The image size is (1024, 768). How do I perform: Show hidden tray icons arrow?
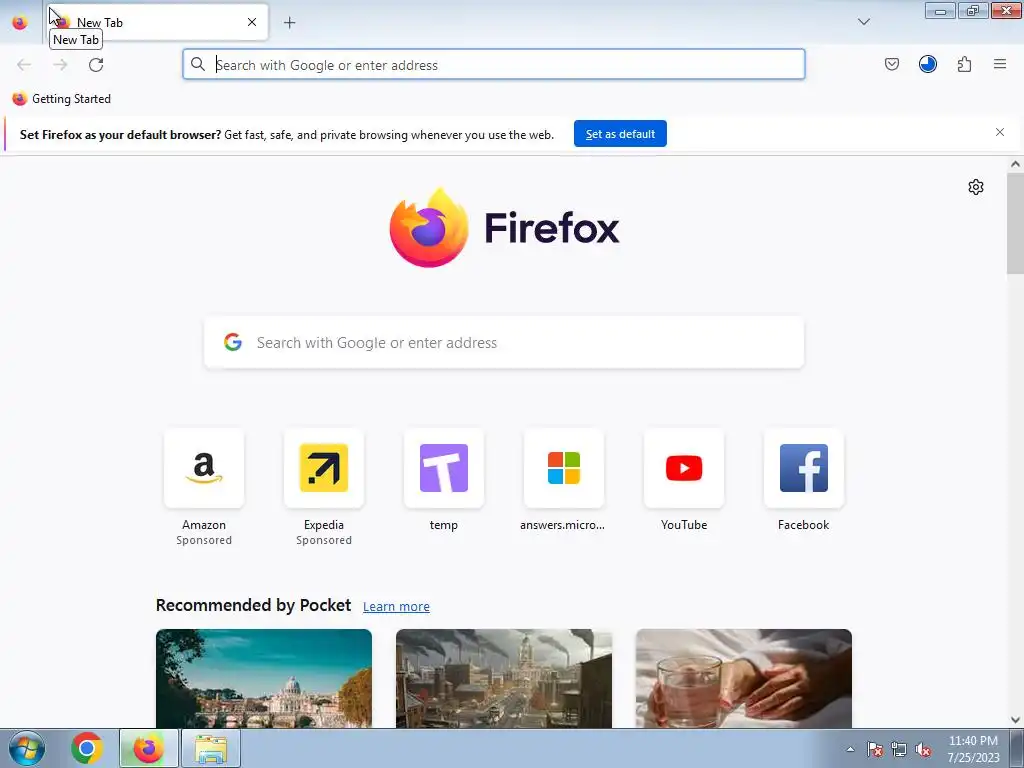[850, 749]
